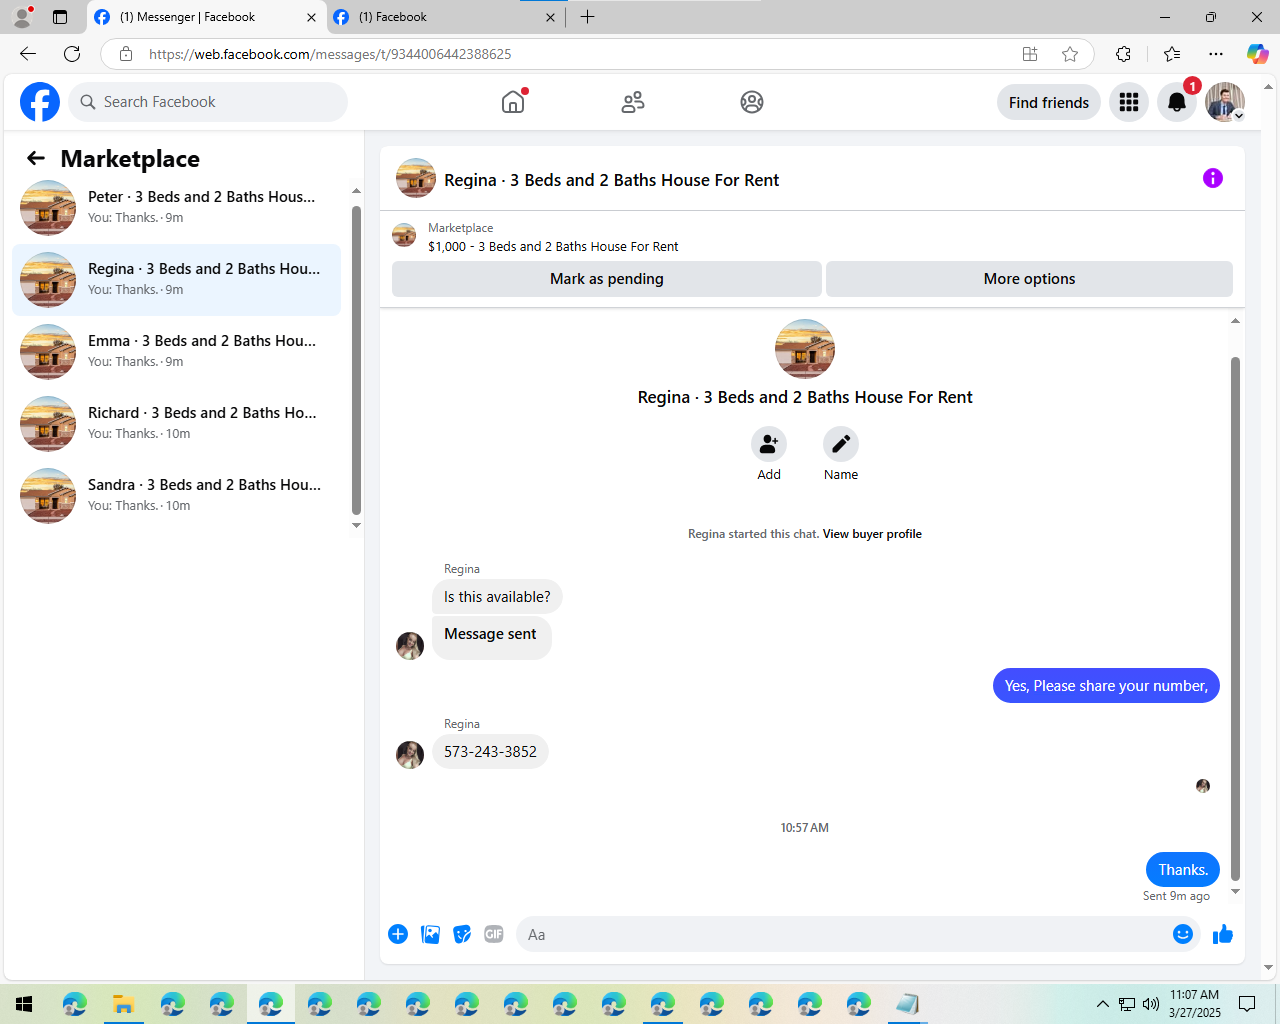Click conversation list scrollbar down arrow
Screen dimensions: 1280x1024
[x=356, y=525]
